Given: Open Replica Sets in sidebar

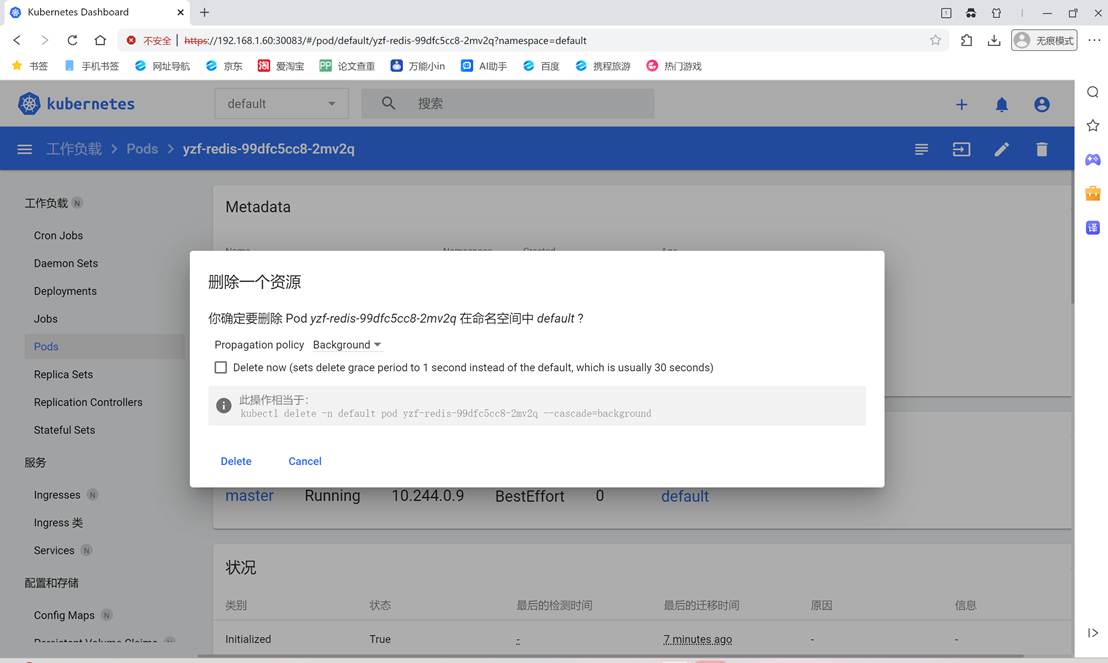Looking at the screenshot, I should point(63,375).
